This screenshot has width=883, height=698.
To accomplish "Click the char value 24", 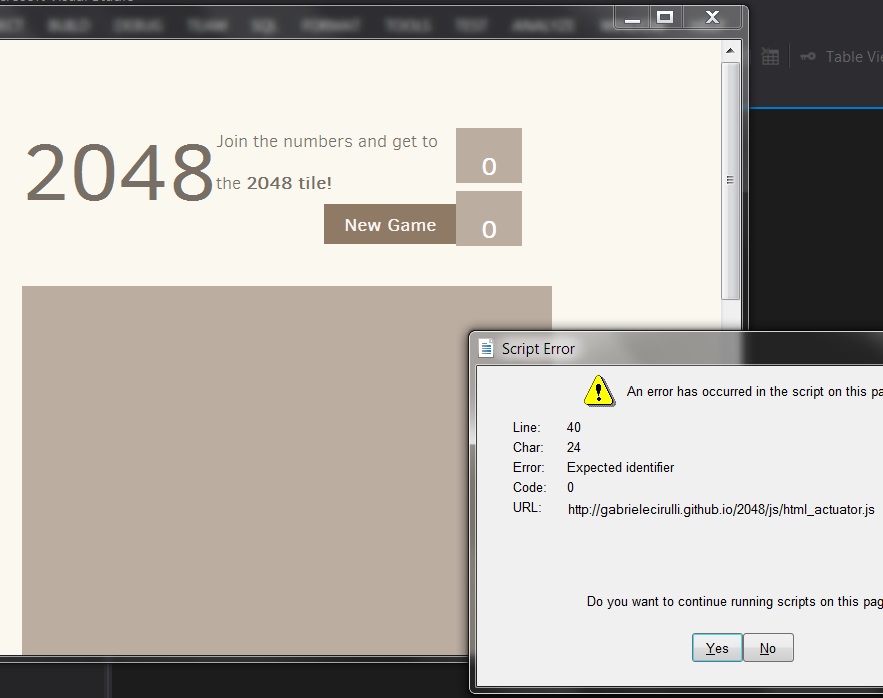I will [x=574, y=447].
